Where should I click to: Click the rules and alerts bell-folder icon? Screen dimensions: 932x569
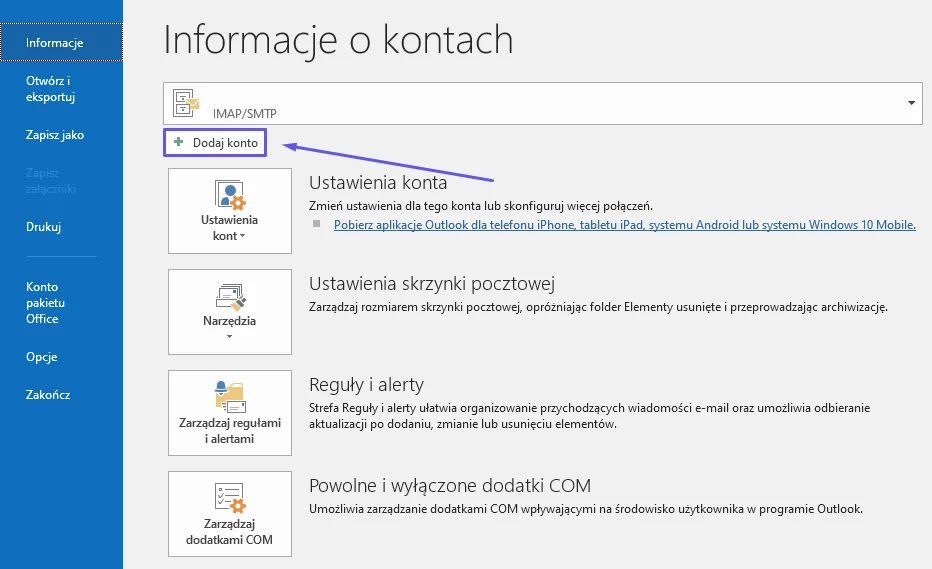tap(230, 397)
